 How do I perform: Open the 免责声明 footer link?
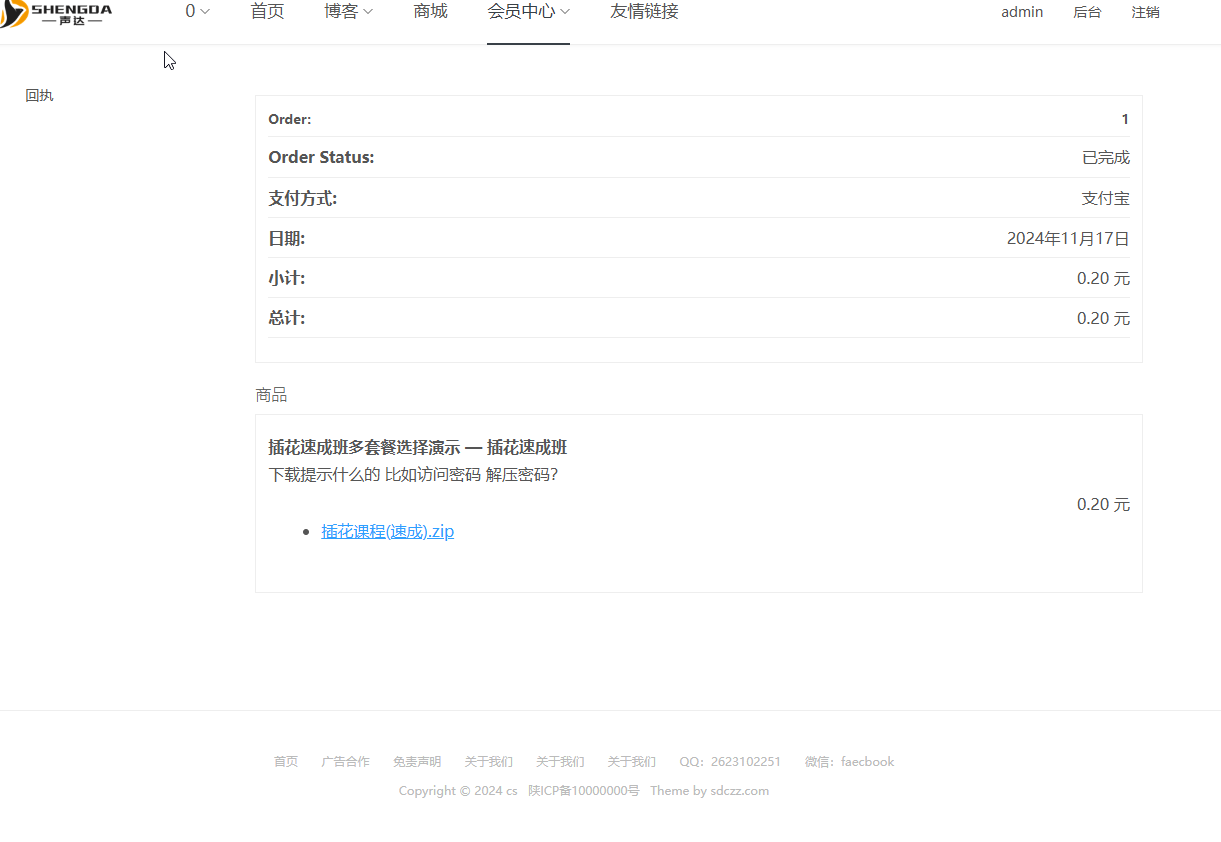(x=417, y=762)
